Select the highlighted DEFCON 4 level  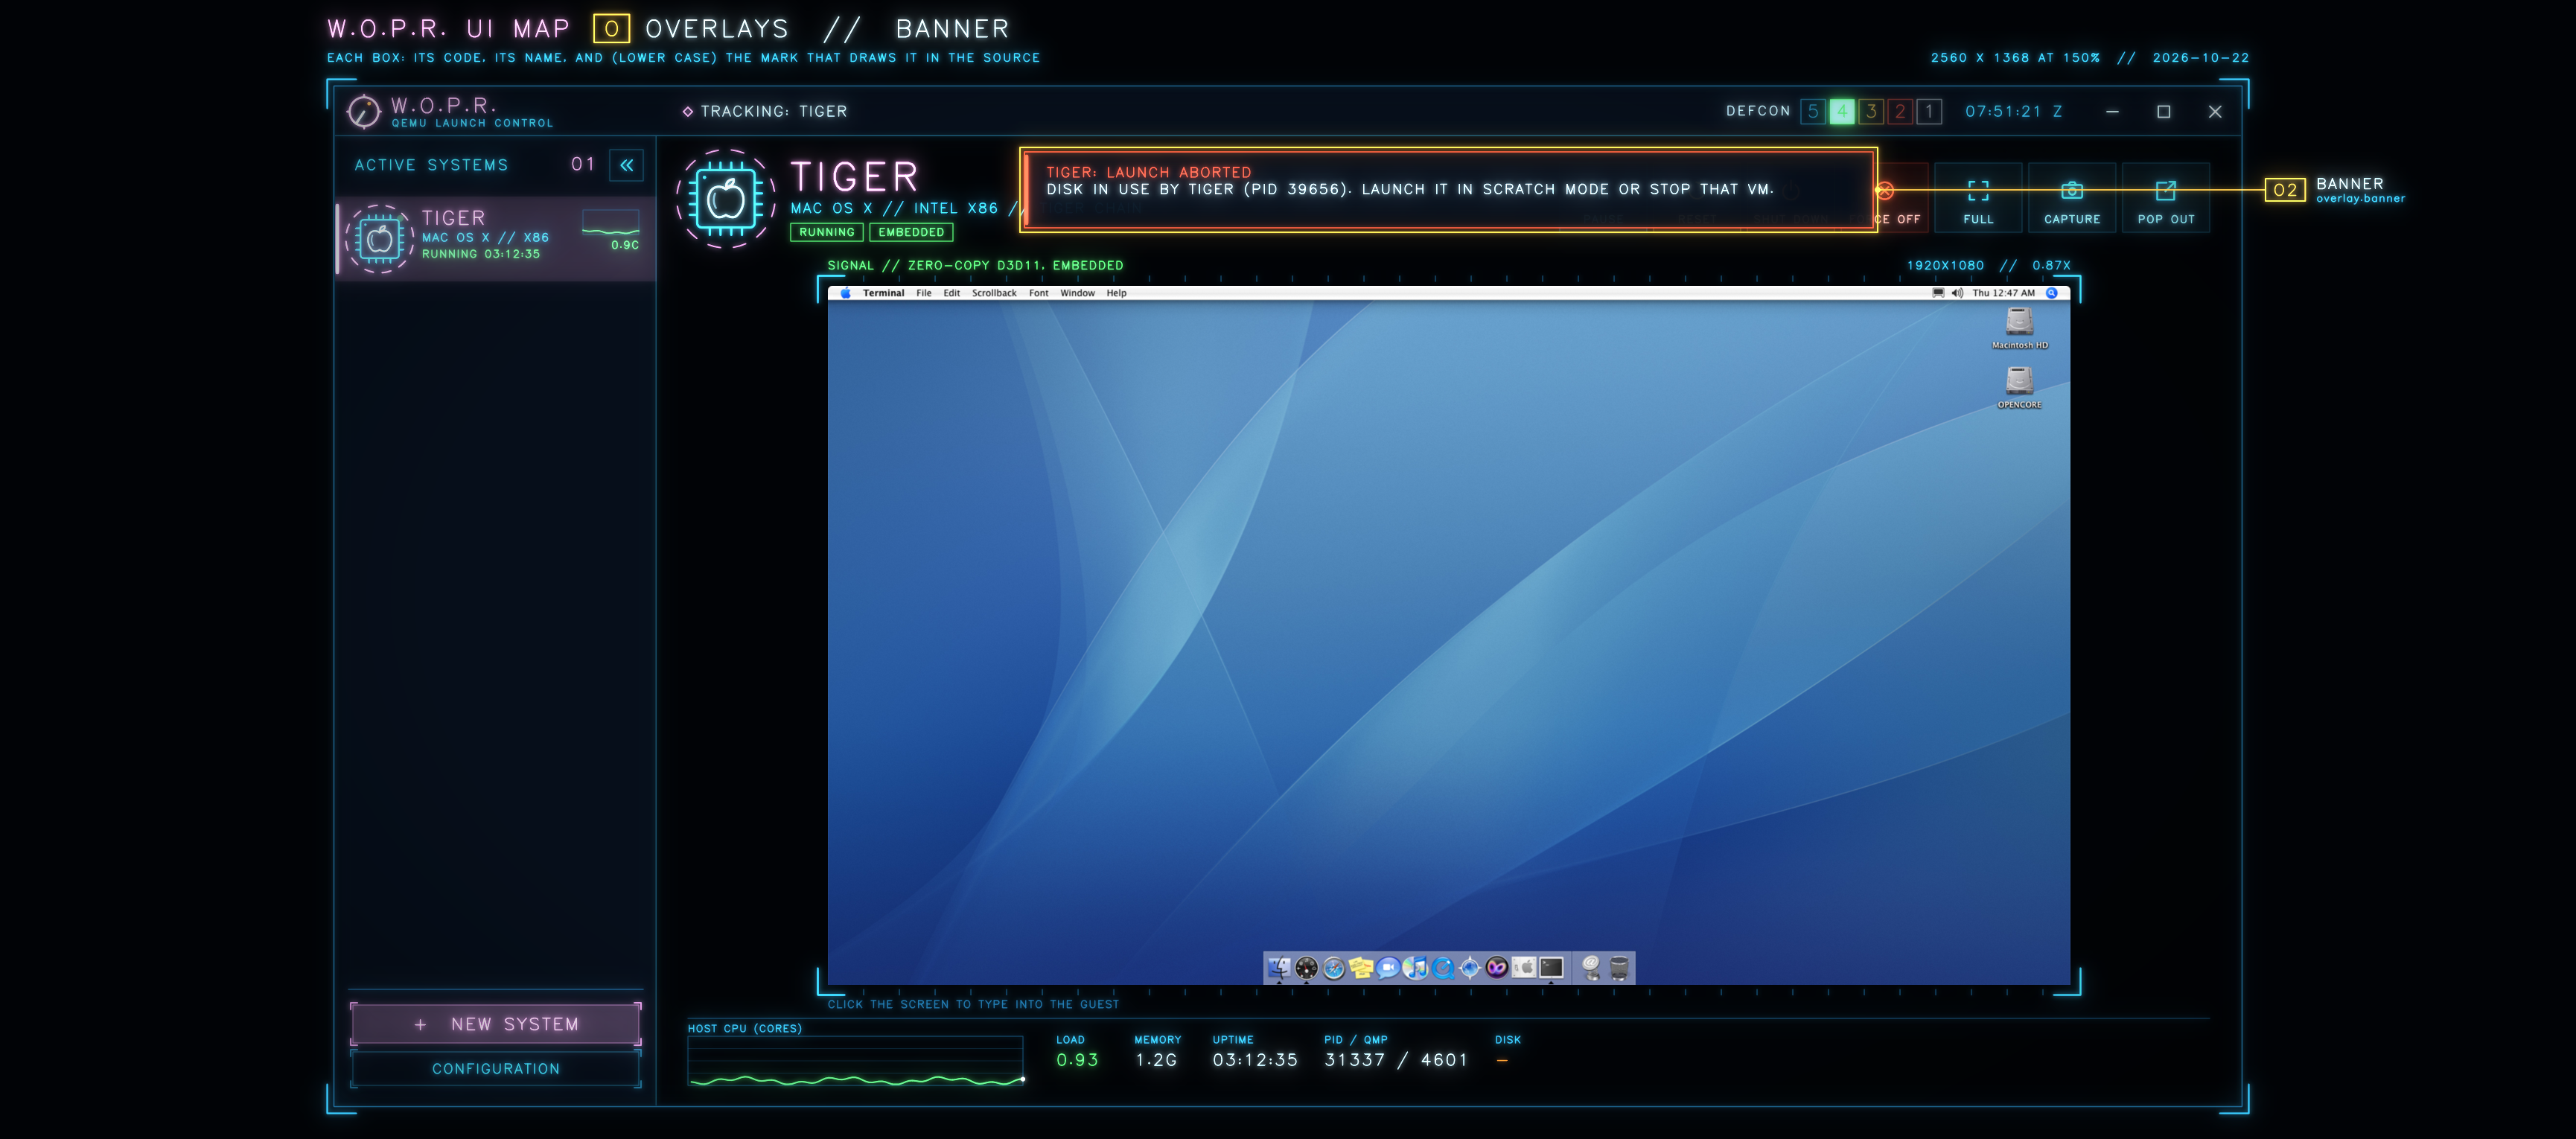click(x=1841, y=111)
